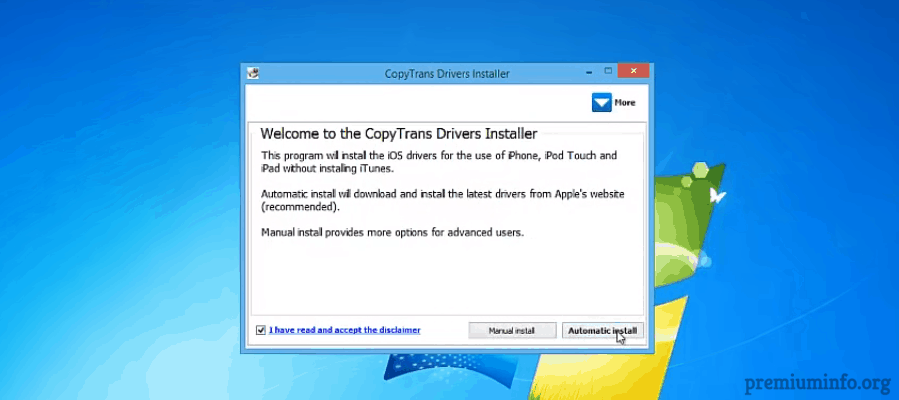Click the CopyTrans Drivers Installer title text
Image resolution: width=899 pixels, height=400 pixels.
[447, 74]
